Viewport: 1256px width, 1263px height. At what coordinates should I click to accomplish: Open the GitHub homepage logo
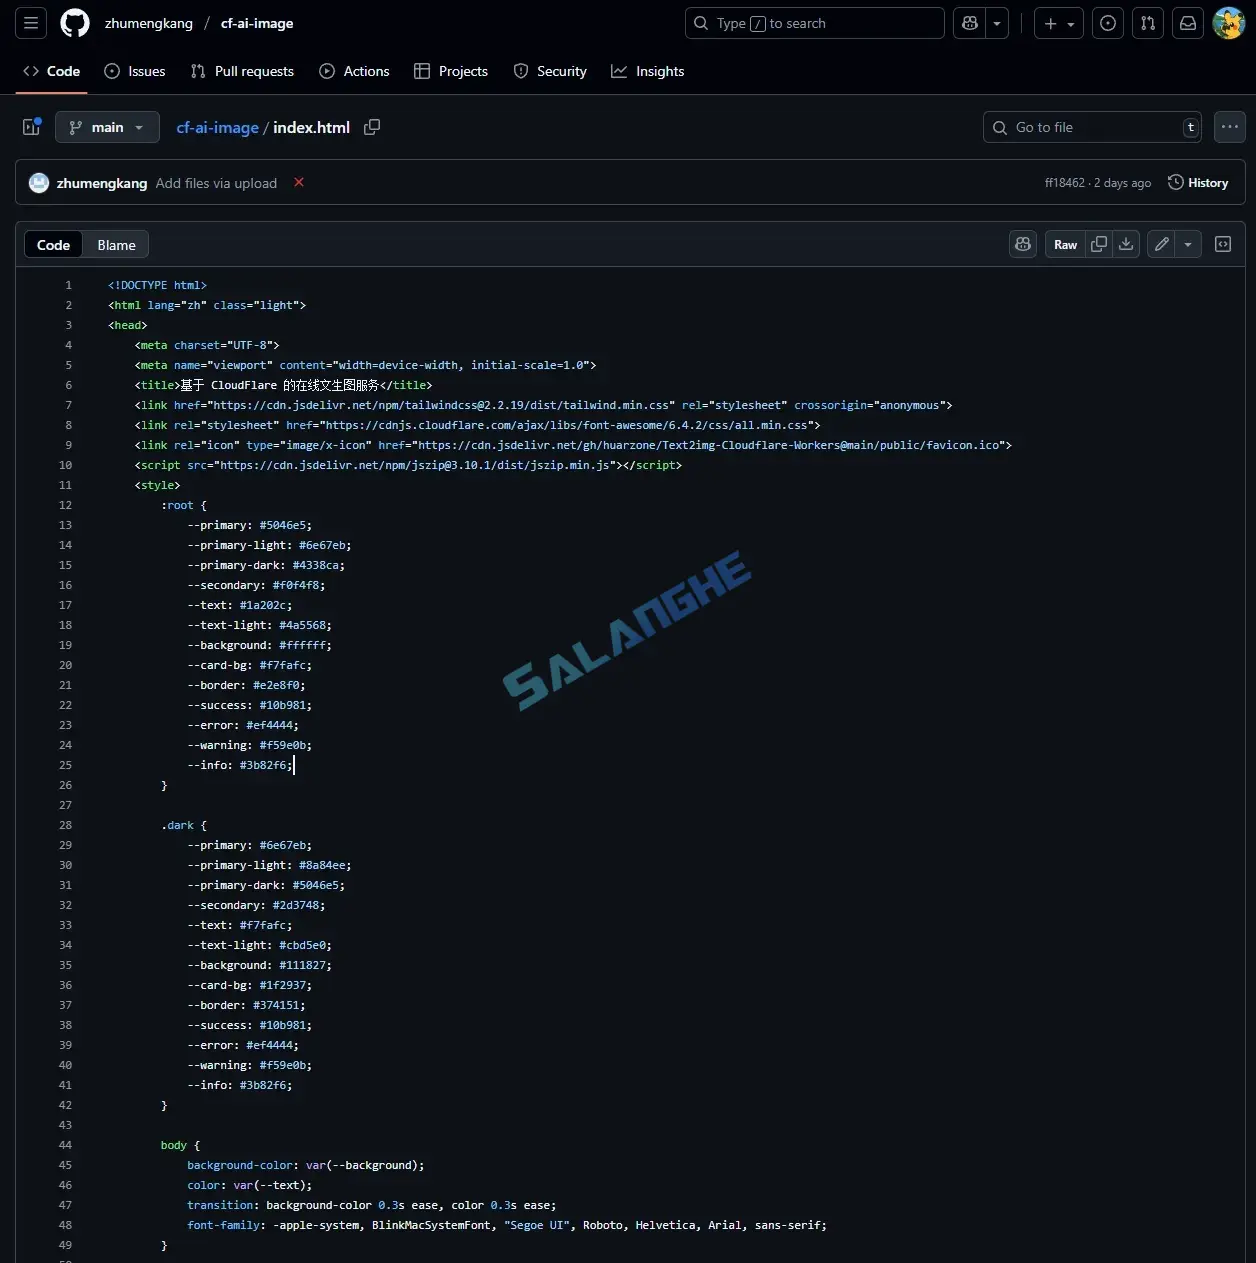[75, 23]
